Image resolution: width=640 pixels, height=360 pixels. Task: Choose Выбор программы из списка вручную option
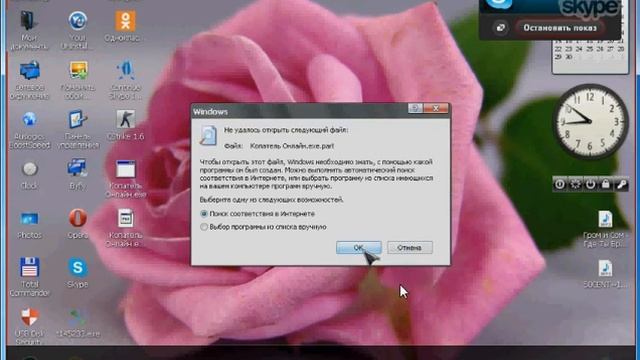click(263, 227)
